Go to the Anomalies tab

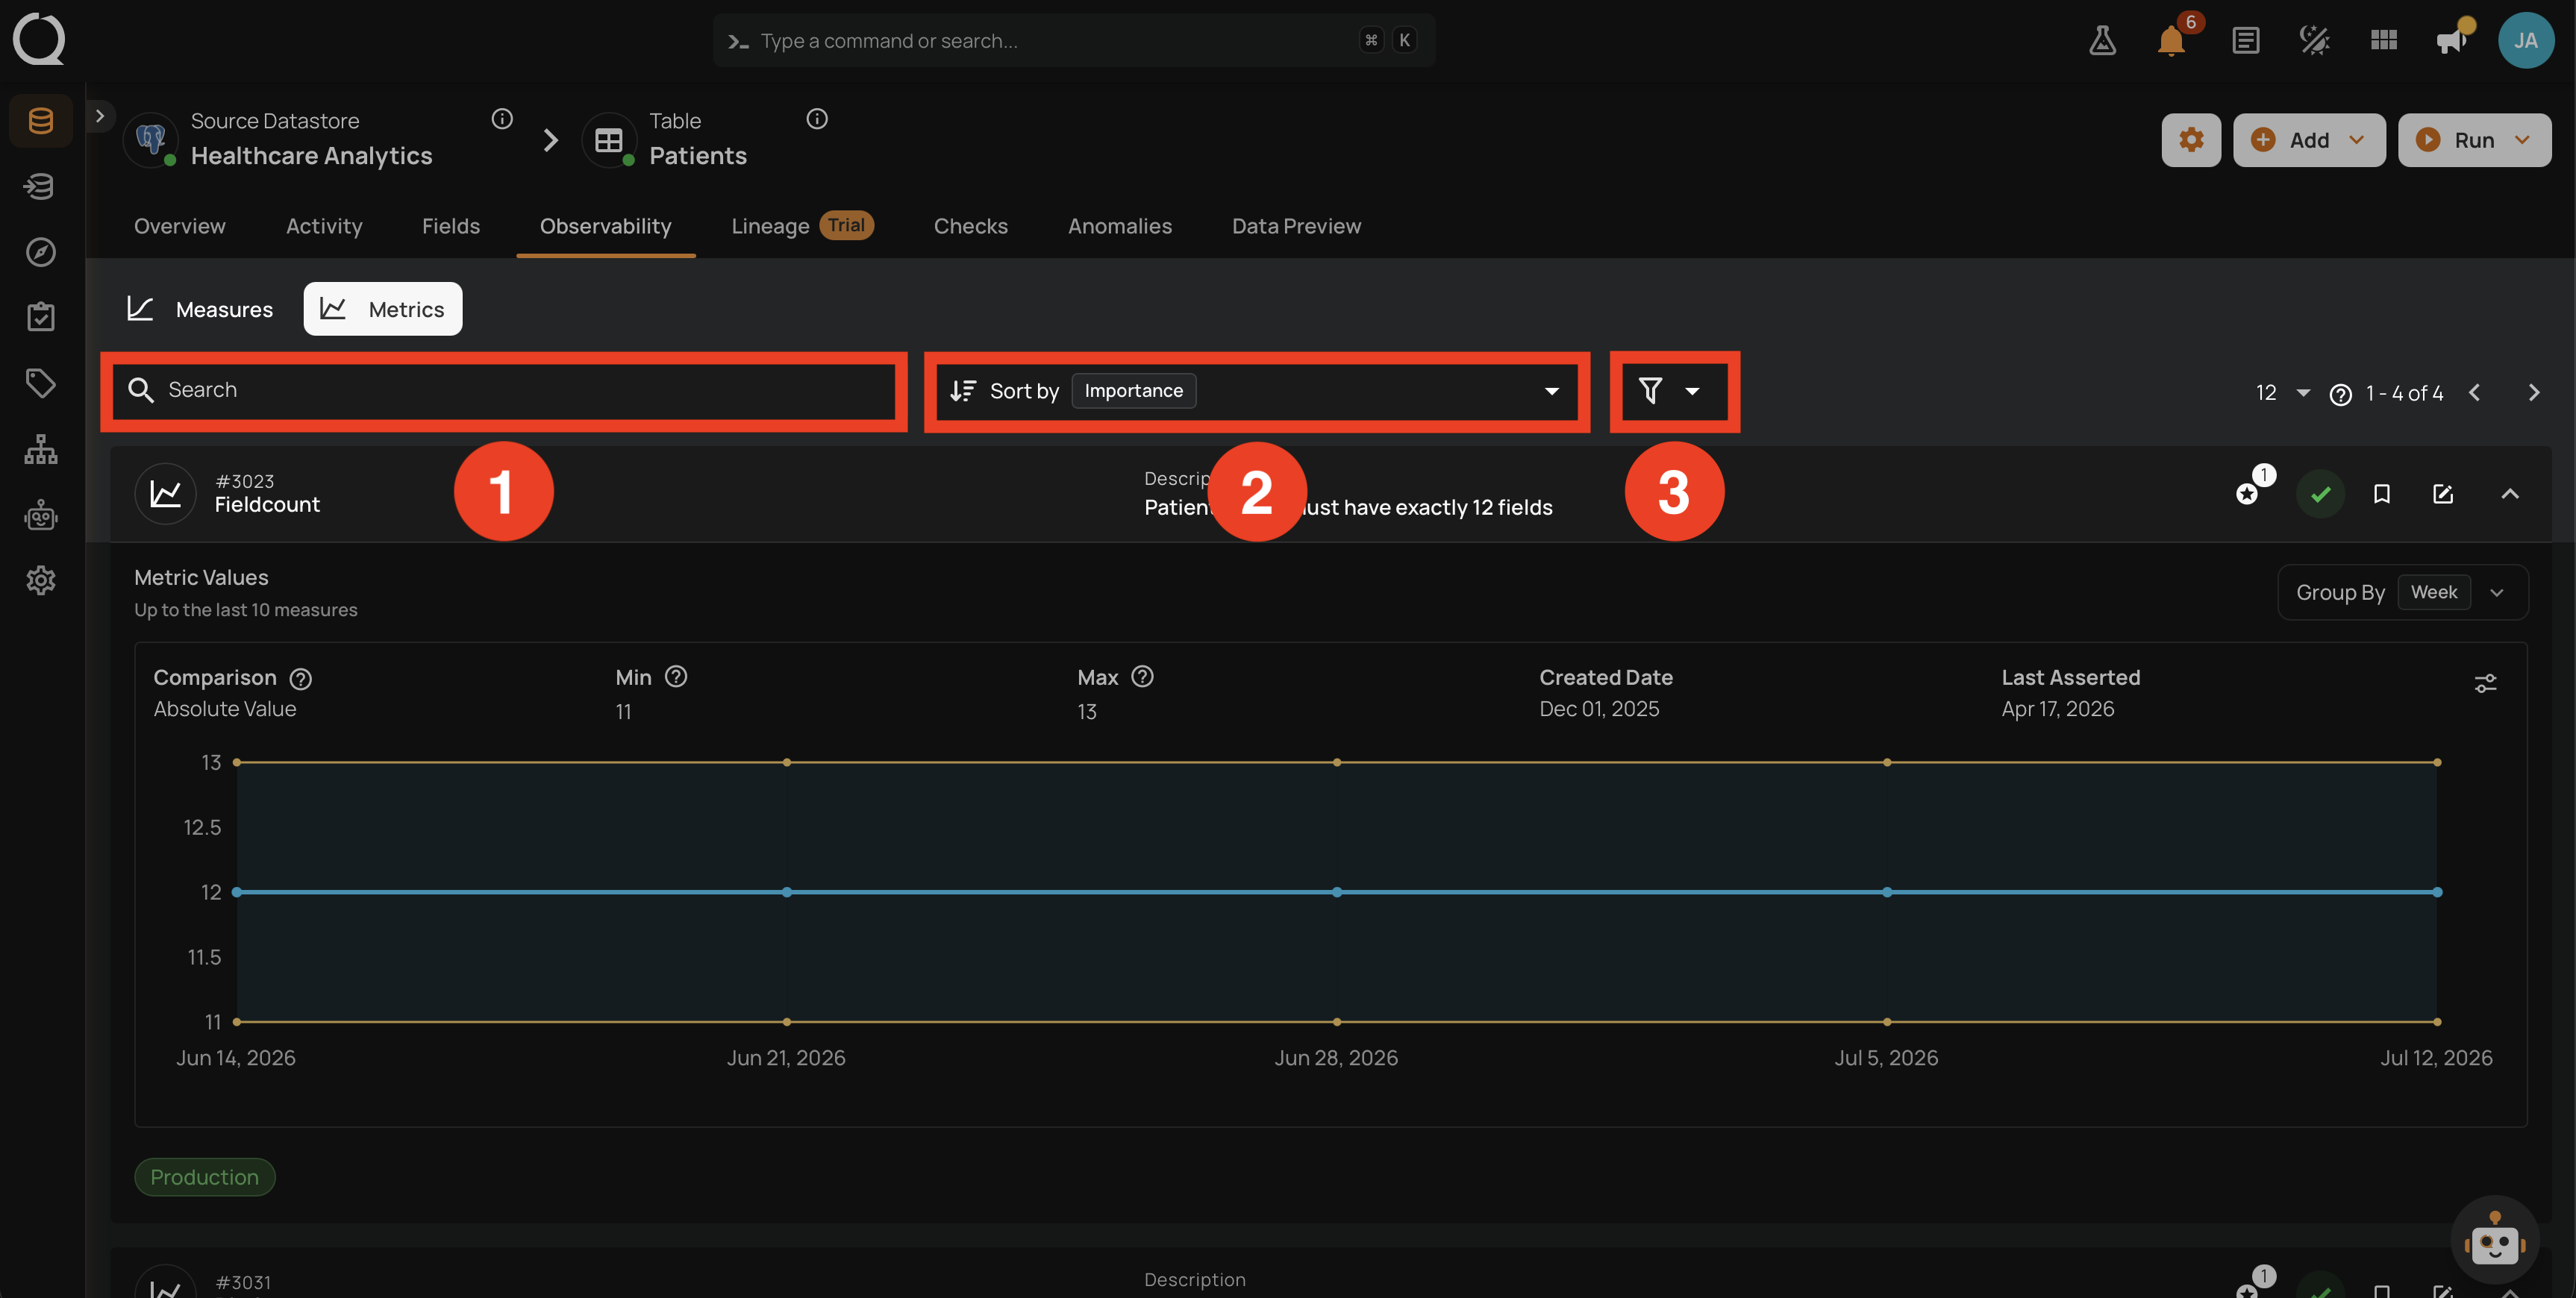pyautogui.click(x=1119, y=226)
